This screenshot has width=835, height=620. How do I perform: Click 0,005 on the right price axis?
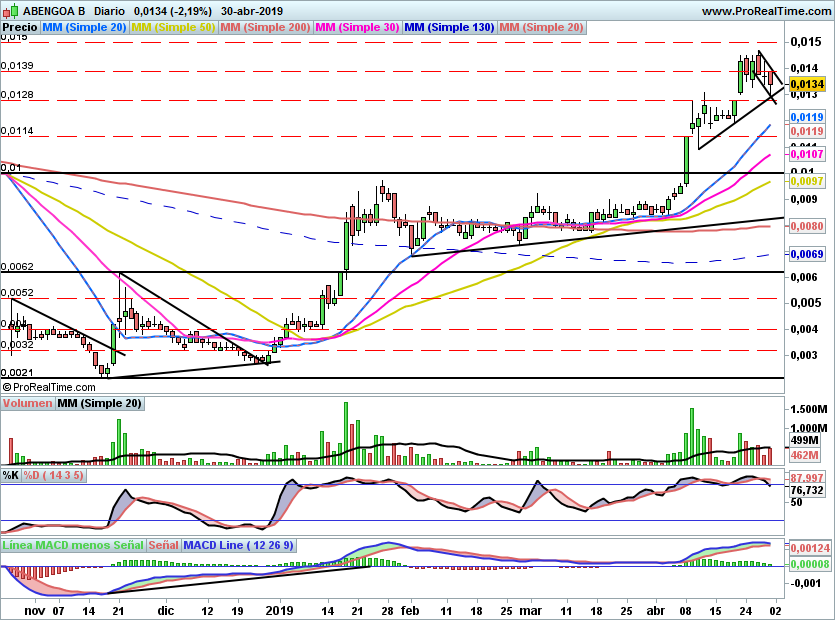tap(804, 303)
